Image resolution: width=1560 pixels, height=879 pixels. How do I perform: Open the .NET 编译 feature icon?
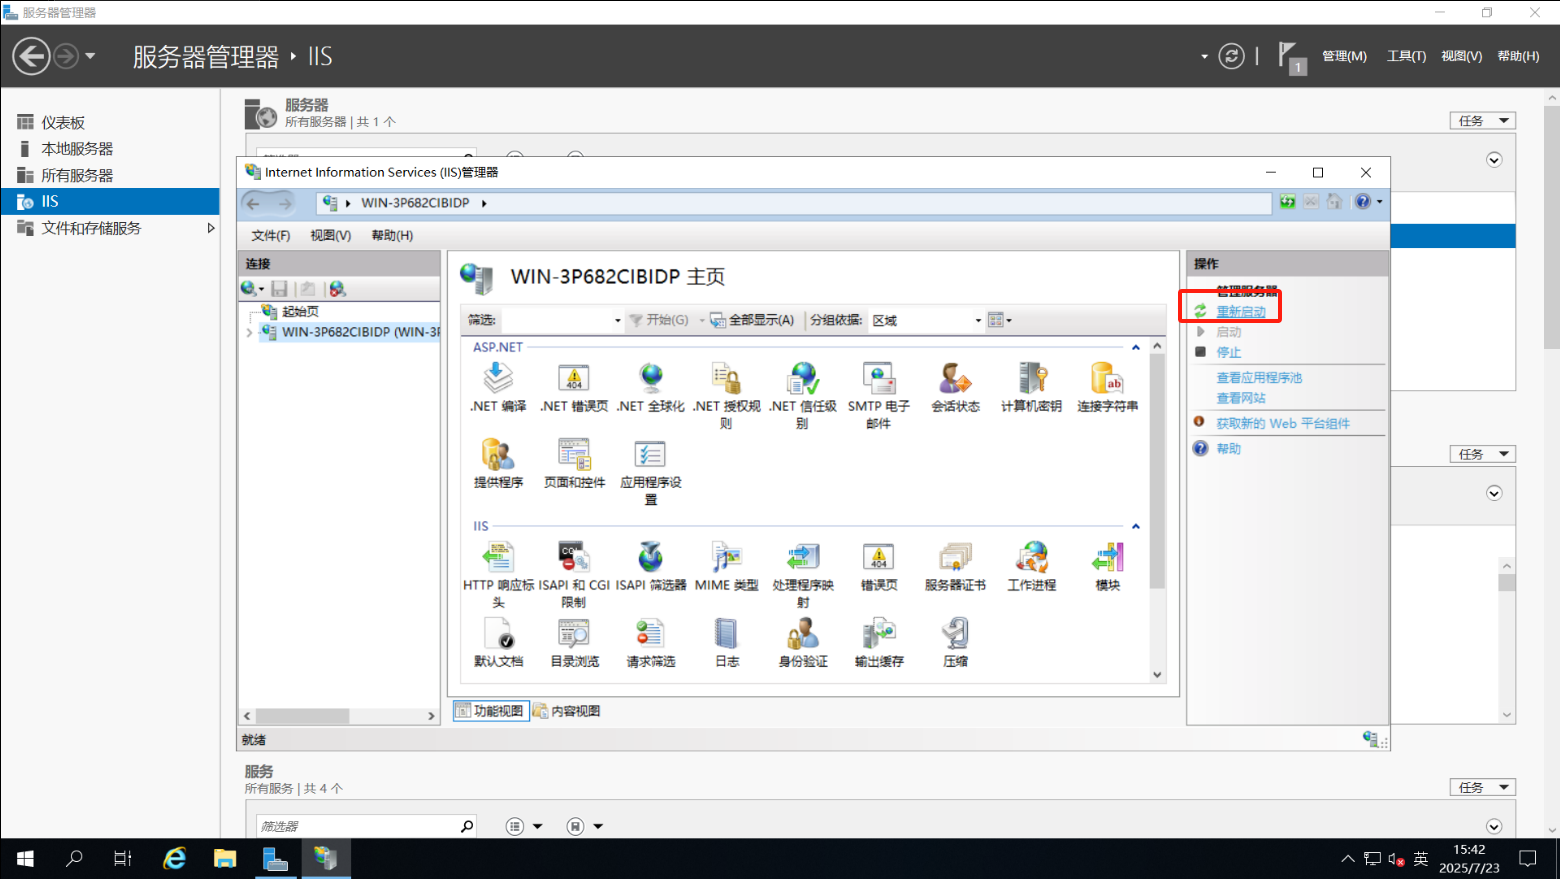coord(498,378)
